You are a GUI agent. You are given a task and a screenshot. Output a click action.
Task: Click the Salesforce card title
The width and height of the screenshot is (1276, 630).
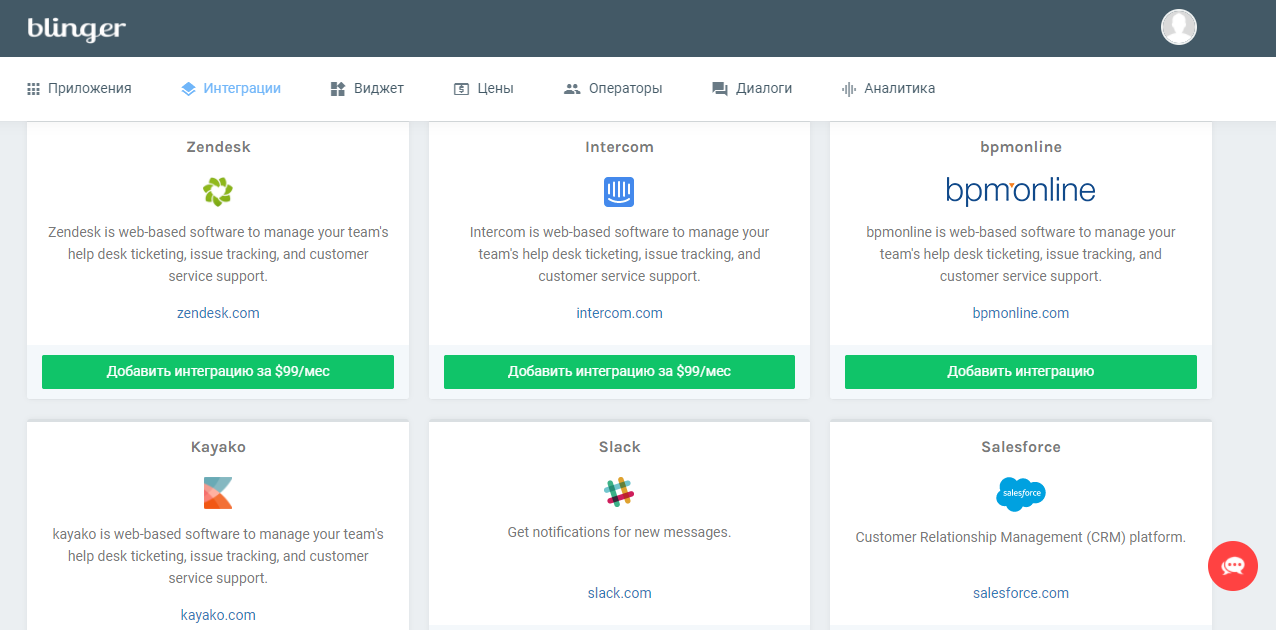coord(1021,447)
